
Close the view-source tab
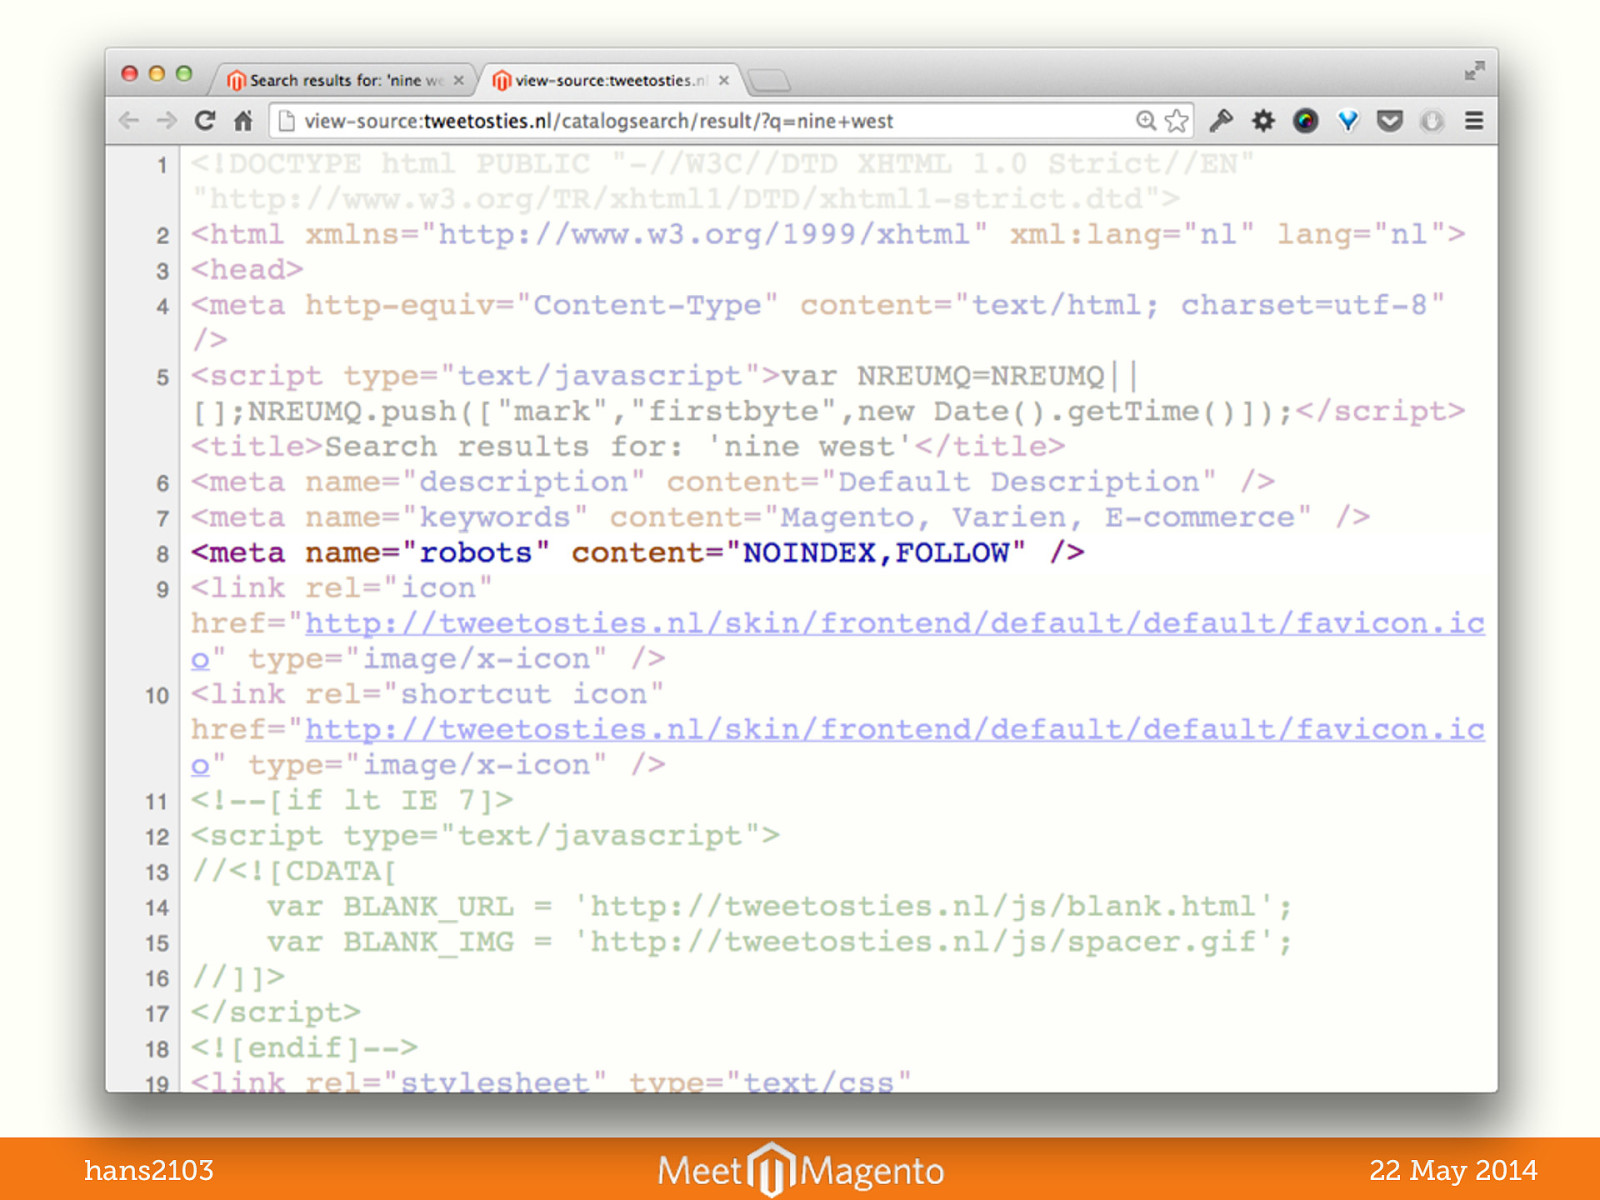(x=723, y=80)
